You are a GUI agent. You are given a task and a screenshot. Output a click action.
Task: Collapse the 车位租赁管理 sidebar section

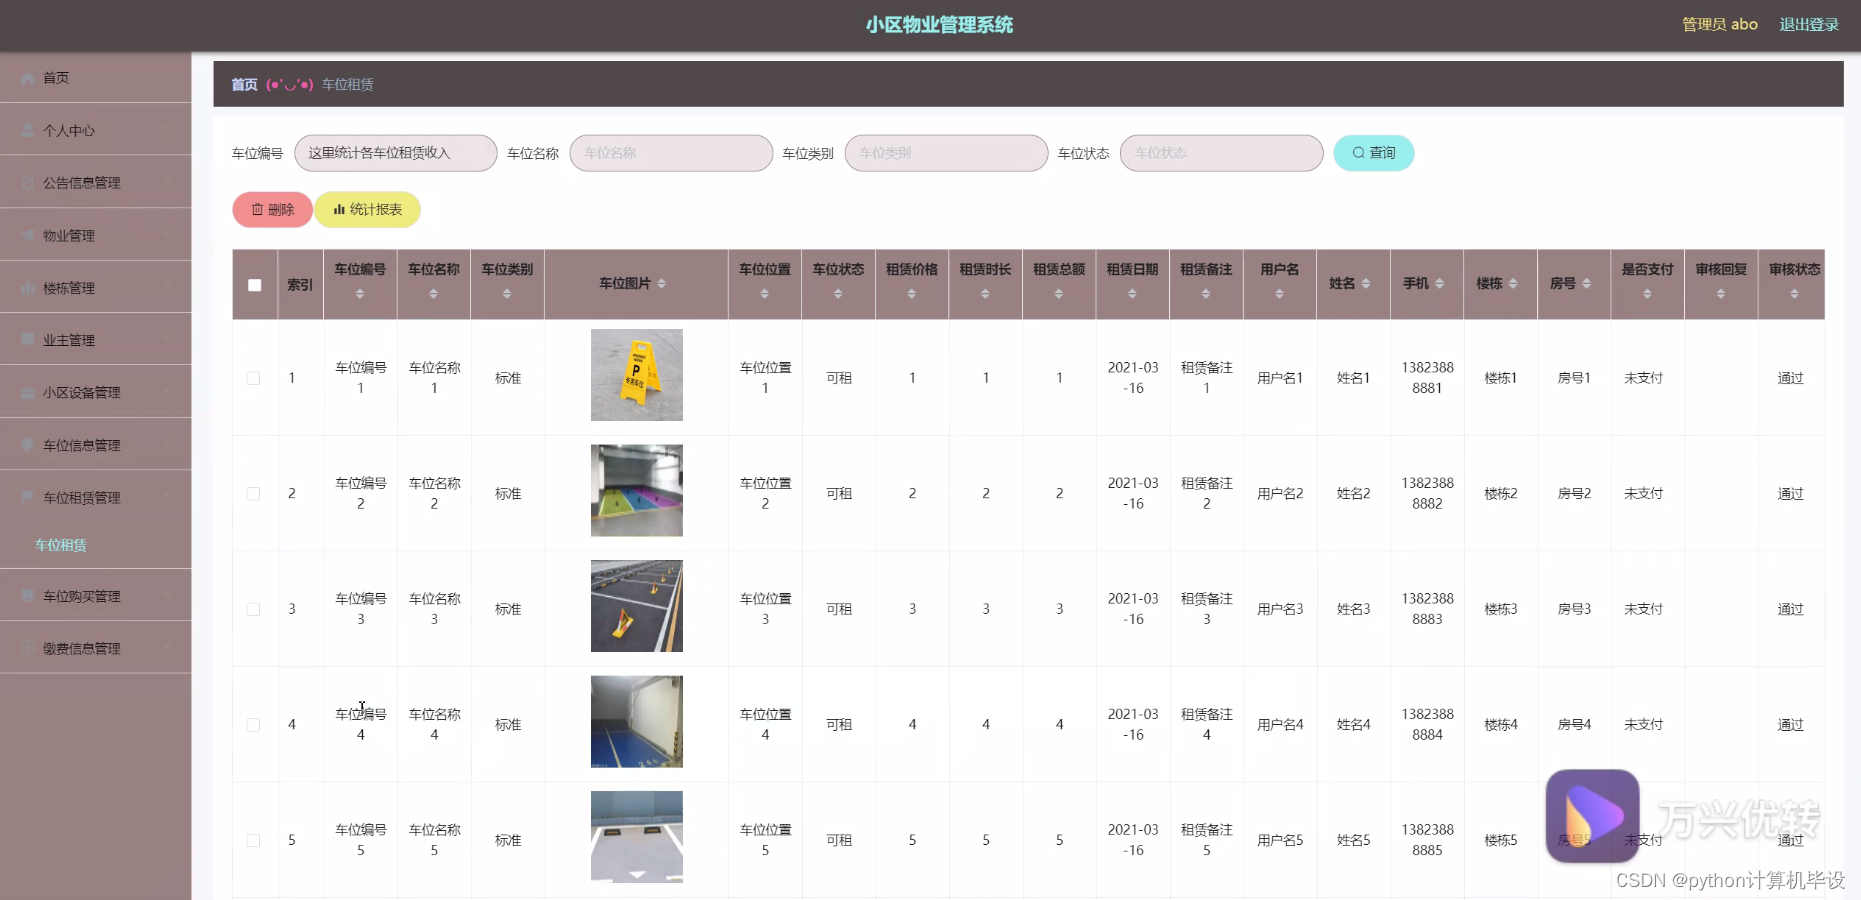(x=81, y=496)
